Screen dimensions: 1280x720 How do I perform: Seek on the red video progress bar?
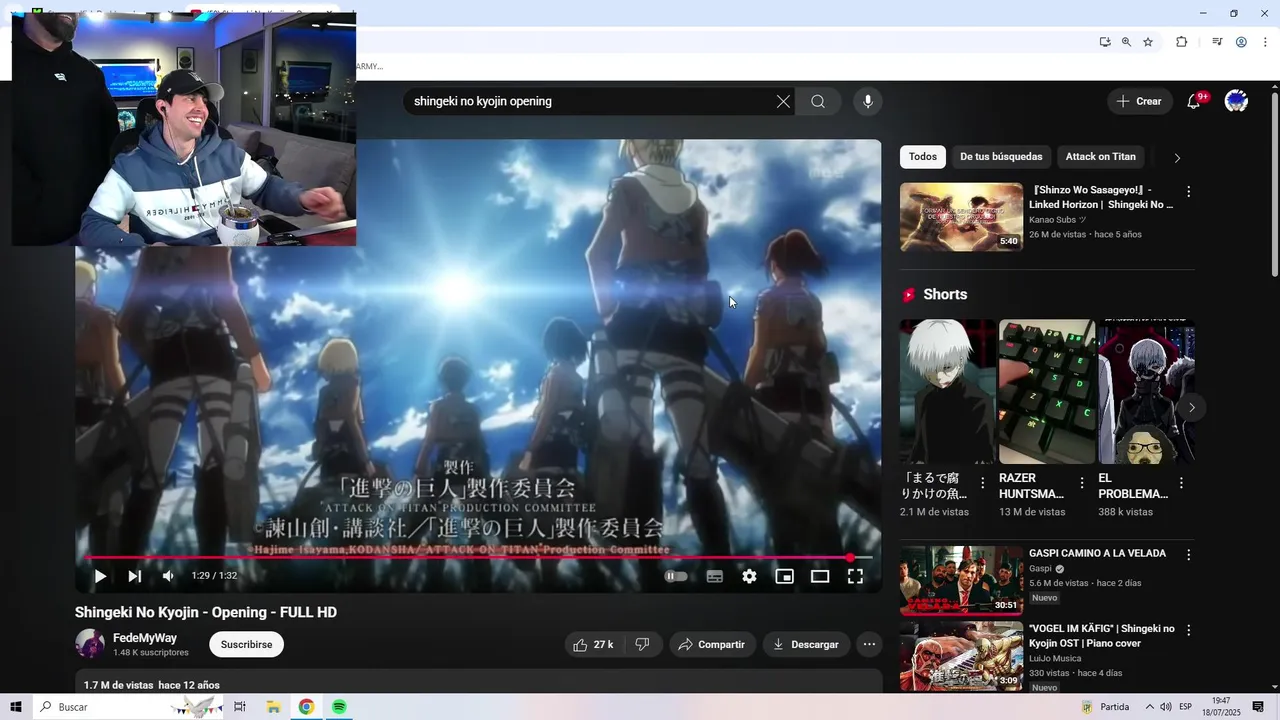click(478, 557)
